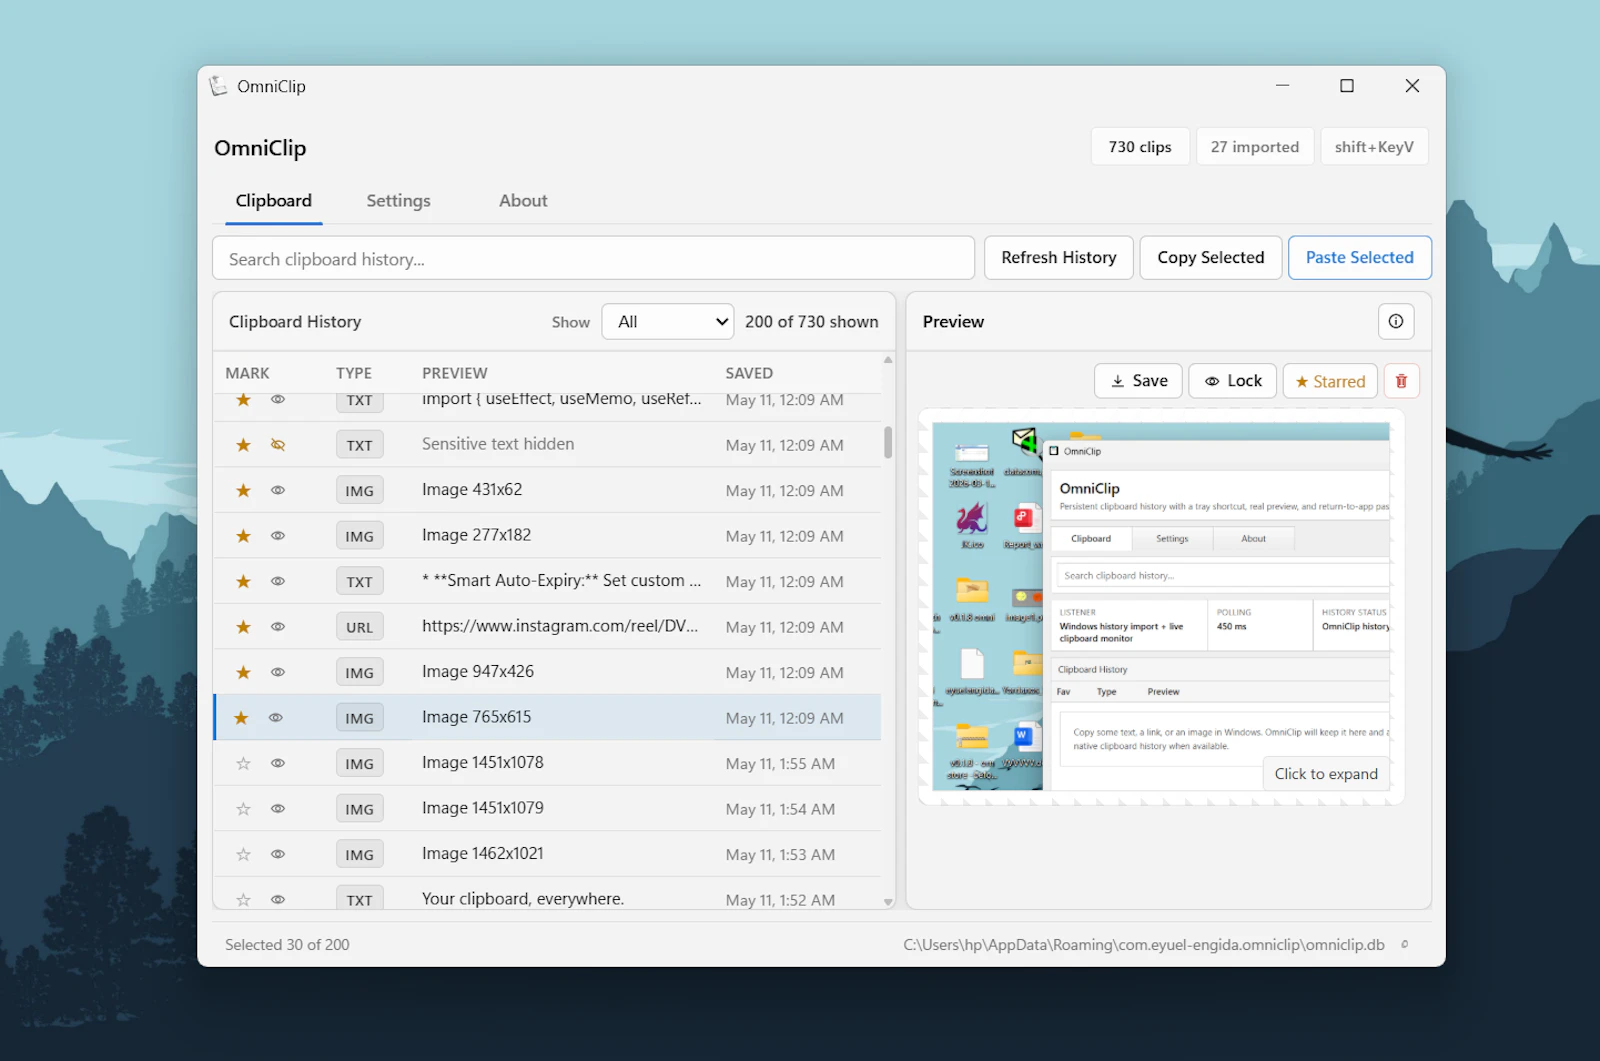Image resolution: width=1600 pixels, height=1061 pixels.
Task: Click the URL type badge on instagram row
Action: [359, 627]
